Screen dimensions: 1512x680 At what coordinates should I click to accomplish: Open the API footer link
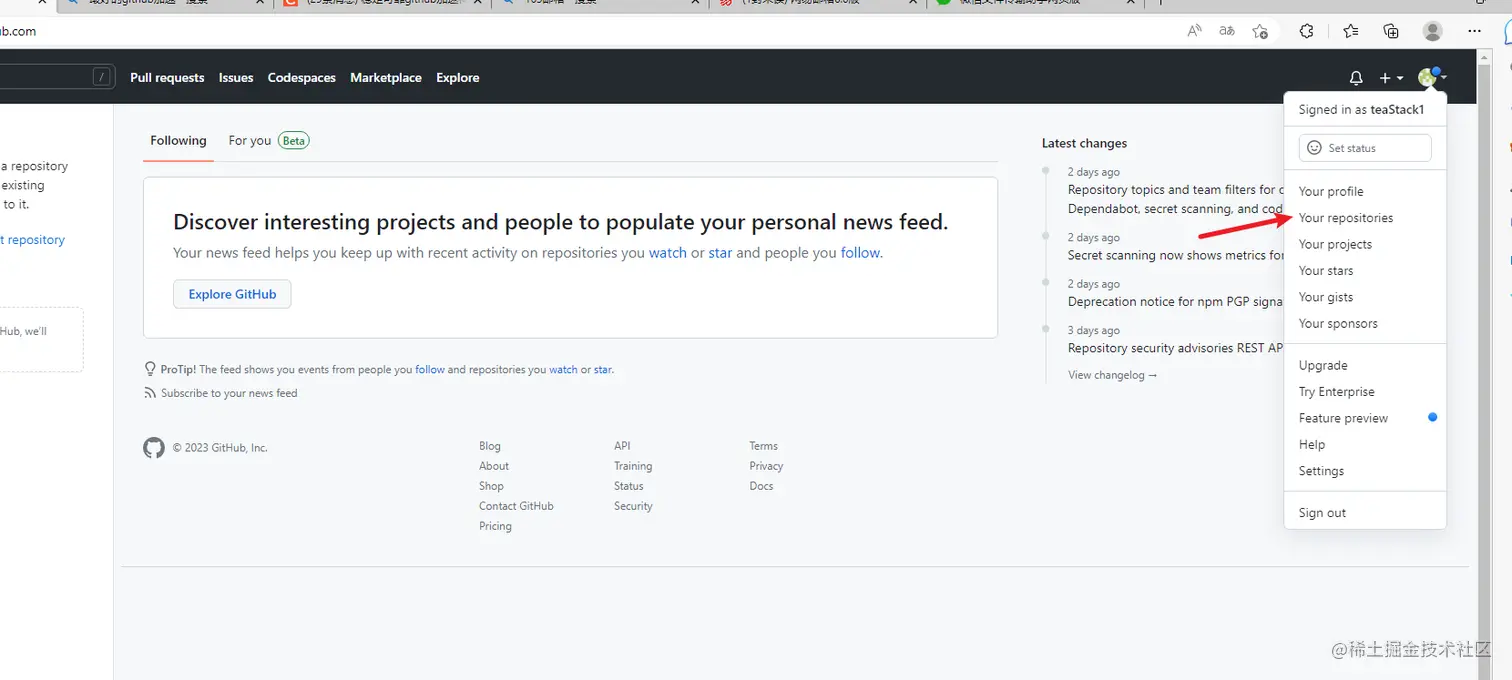[x=622, y=446]
